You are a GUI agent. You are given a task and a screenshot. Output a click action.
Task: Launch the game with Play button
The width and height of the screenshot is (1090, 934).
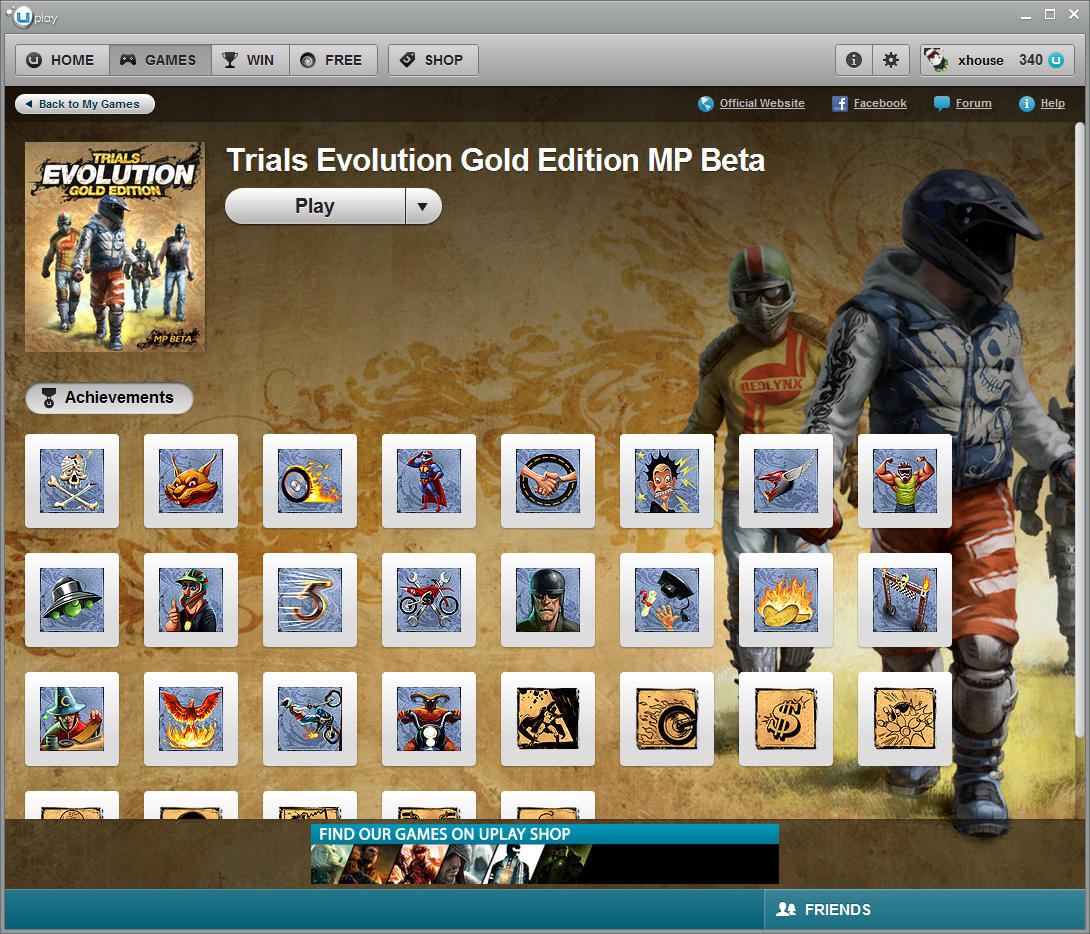(x=315, y=206)
